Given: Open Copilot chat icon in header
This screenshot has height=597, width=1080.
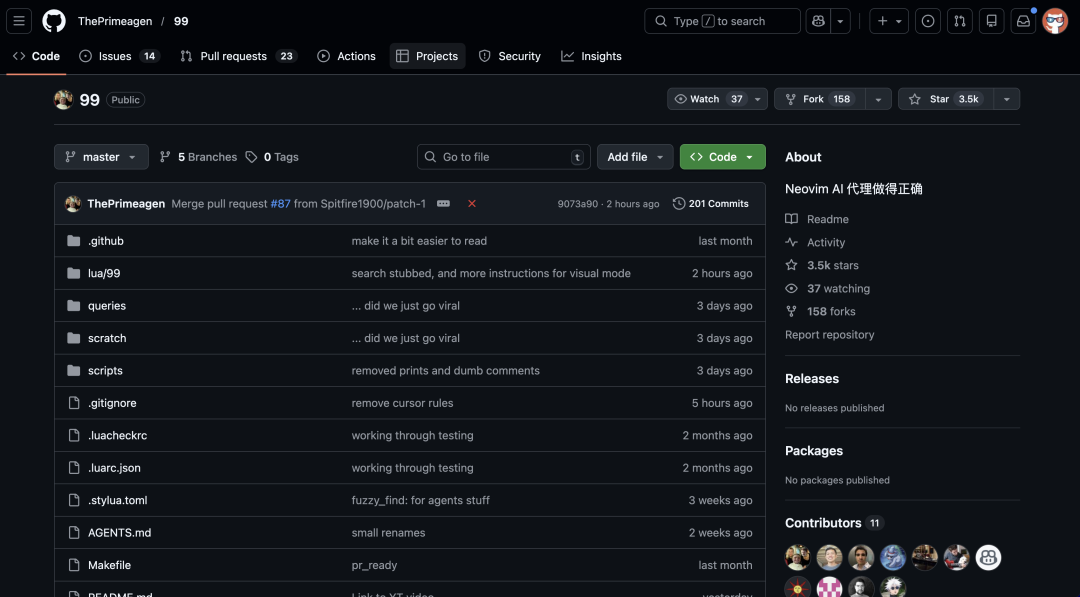Looking at the screenshot, I should (818, 21).
